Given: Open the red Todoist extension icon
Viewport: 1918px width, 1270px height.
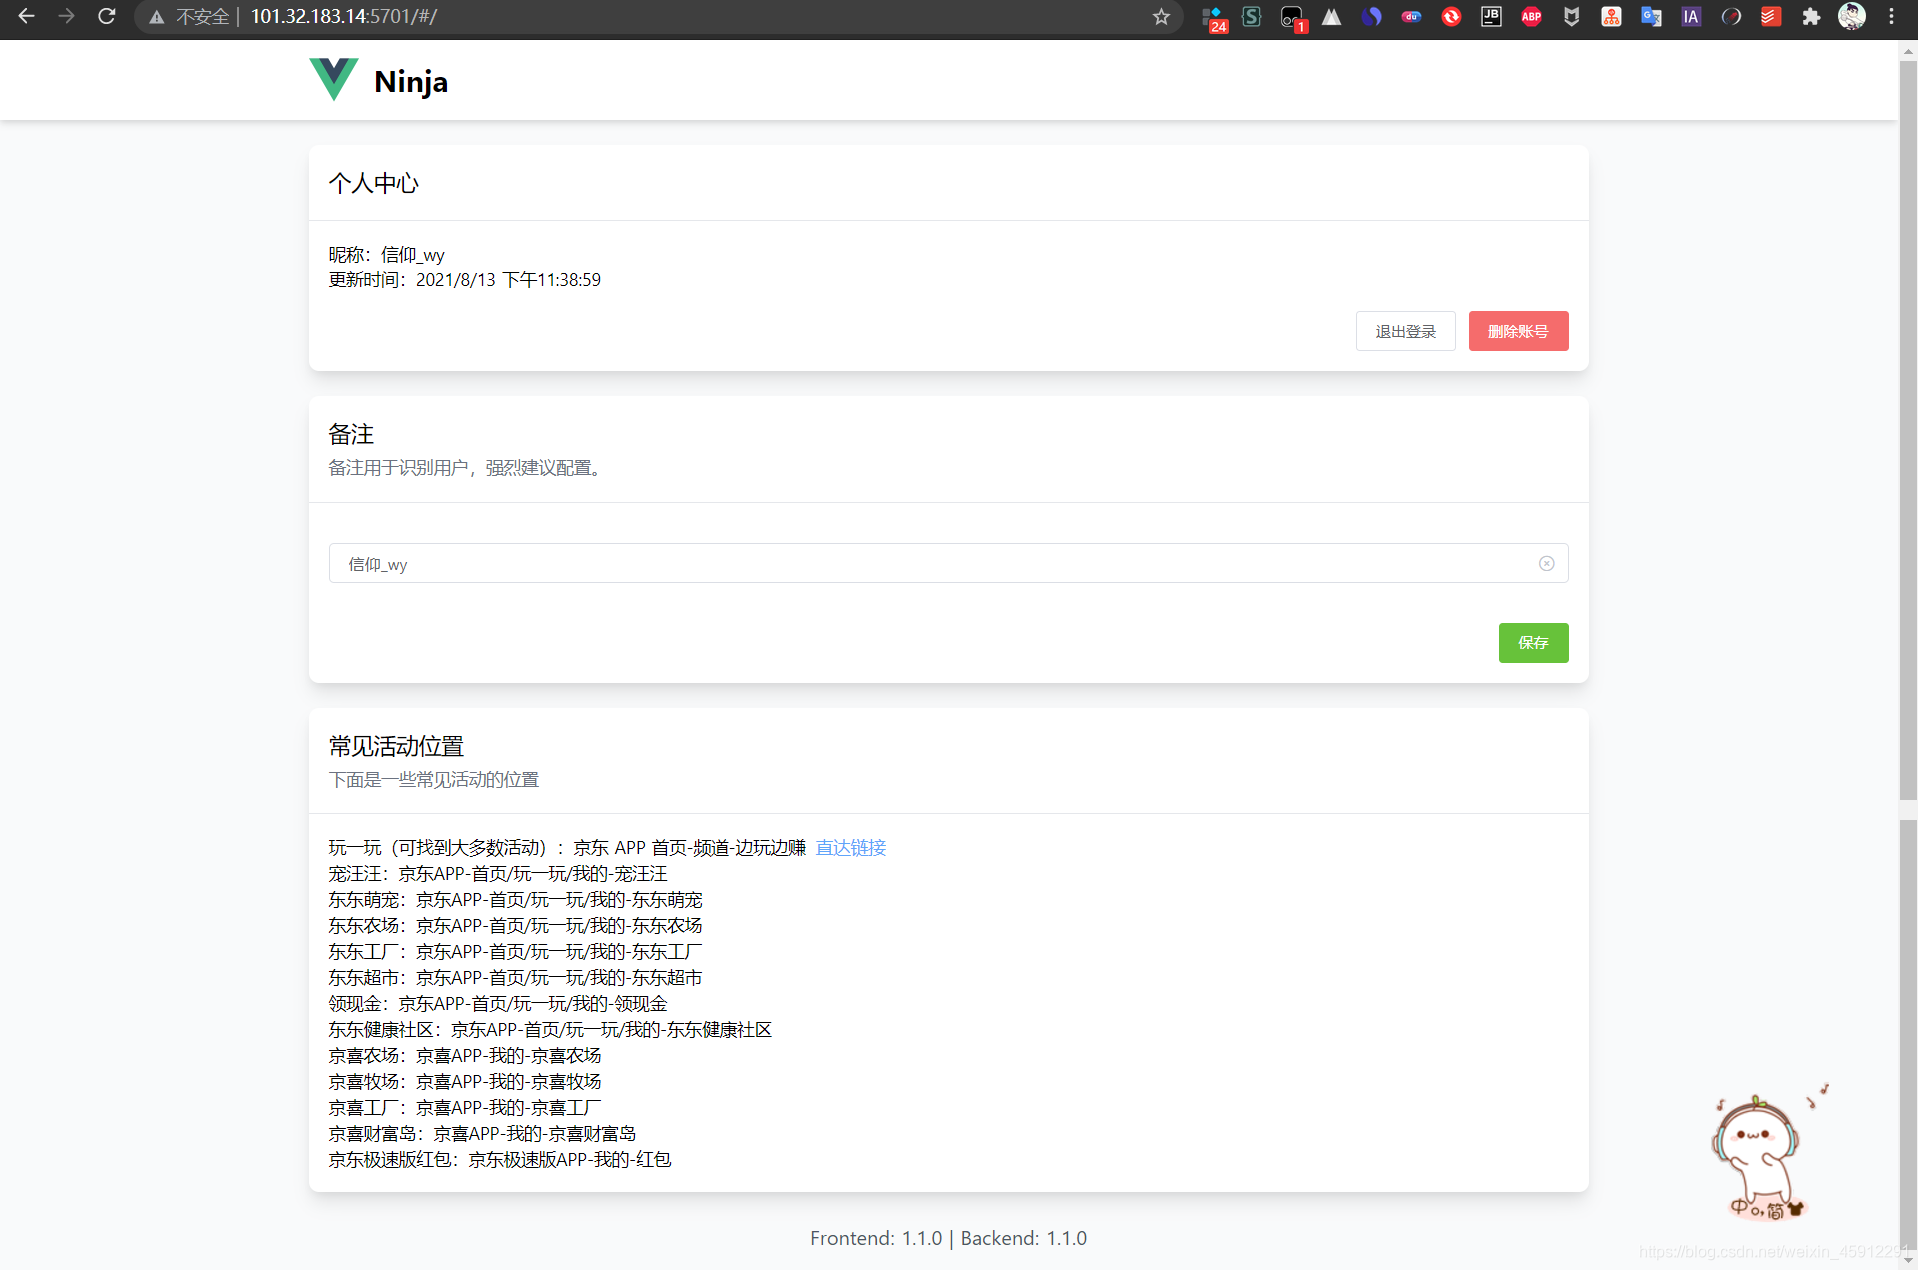Looking at the screenshot, I should [1771, 17].
